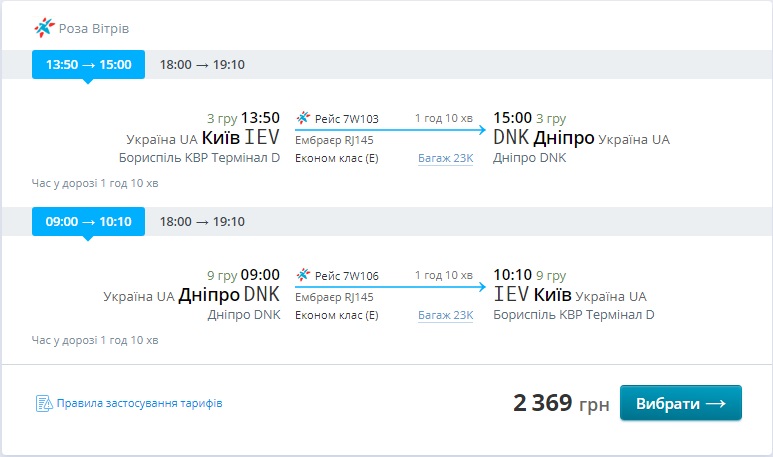Image resolution: width=773 pixels, height=457 pixels.
Task: Click the airline icon next to Рейс 7W106
Action: point(303,275)
